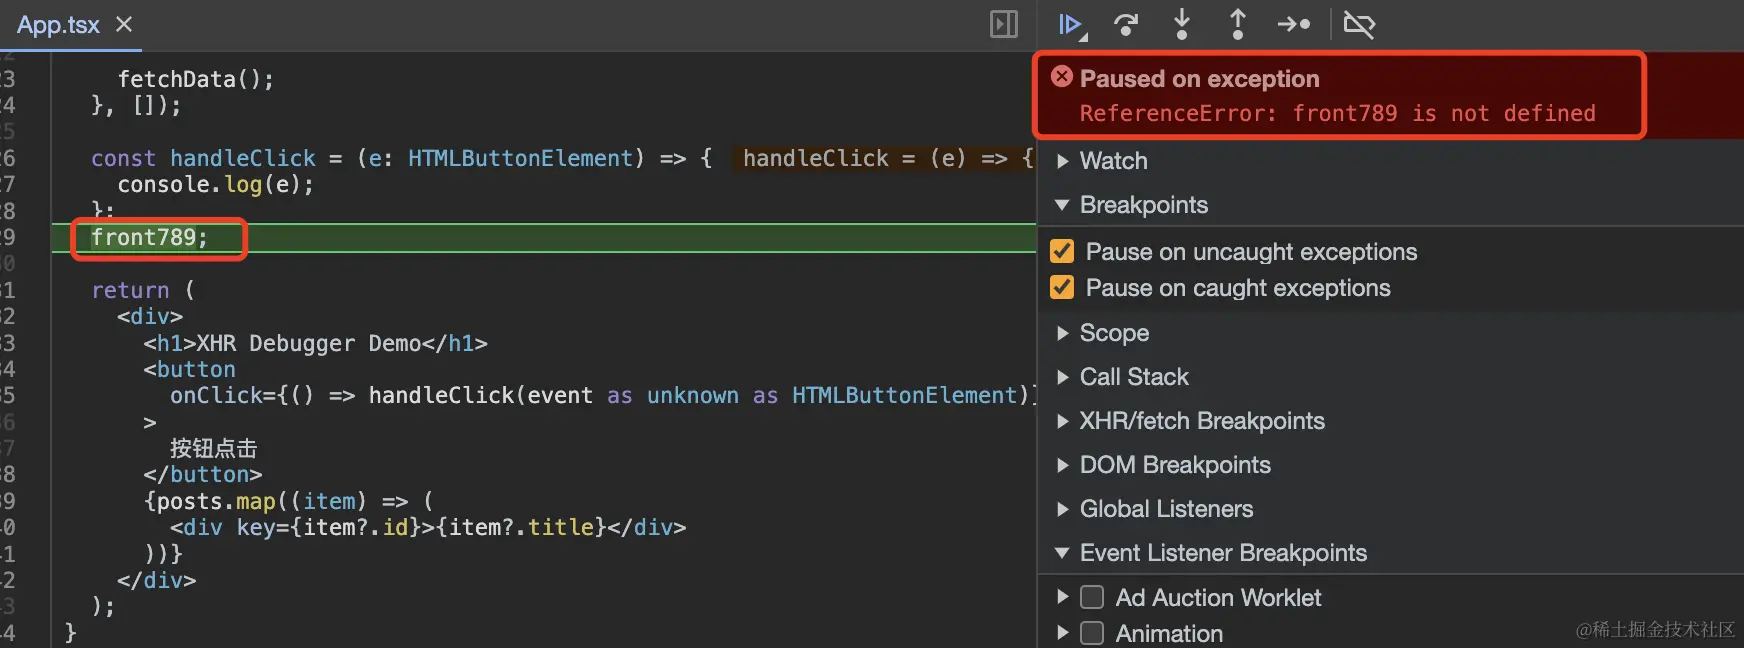The image size is (1744, 648).
Task: Click the onClick handler code line
Action: (x=602, y=396)
